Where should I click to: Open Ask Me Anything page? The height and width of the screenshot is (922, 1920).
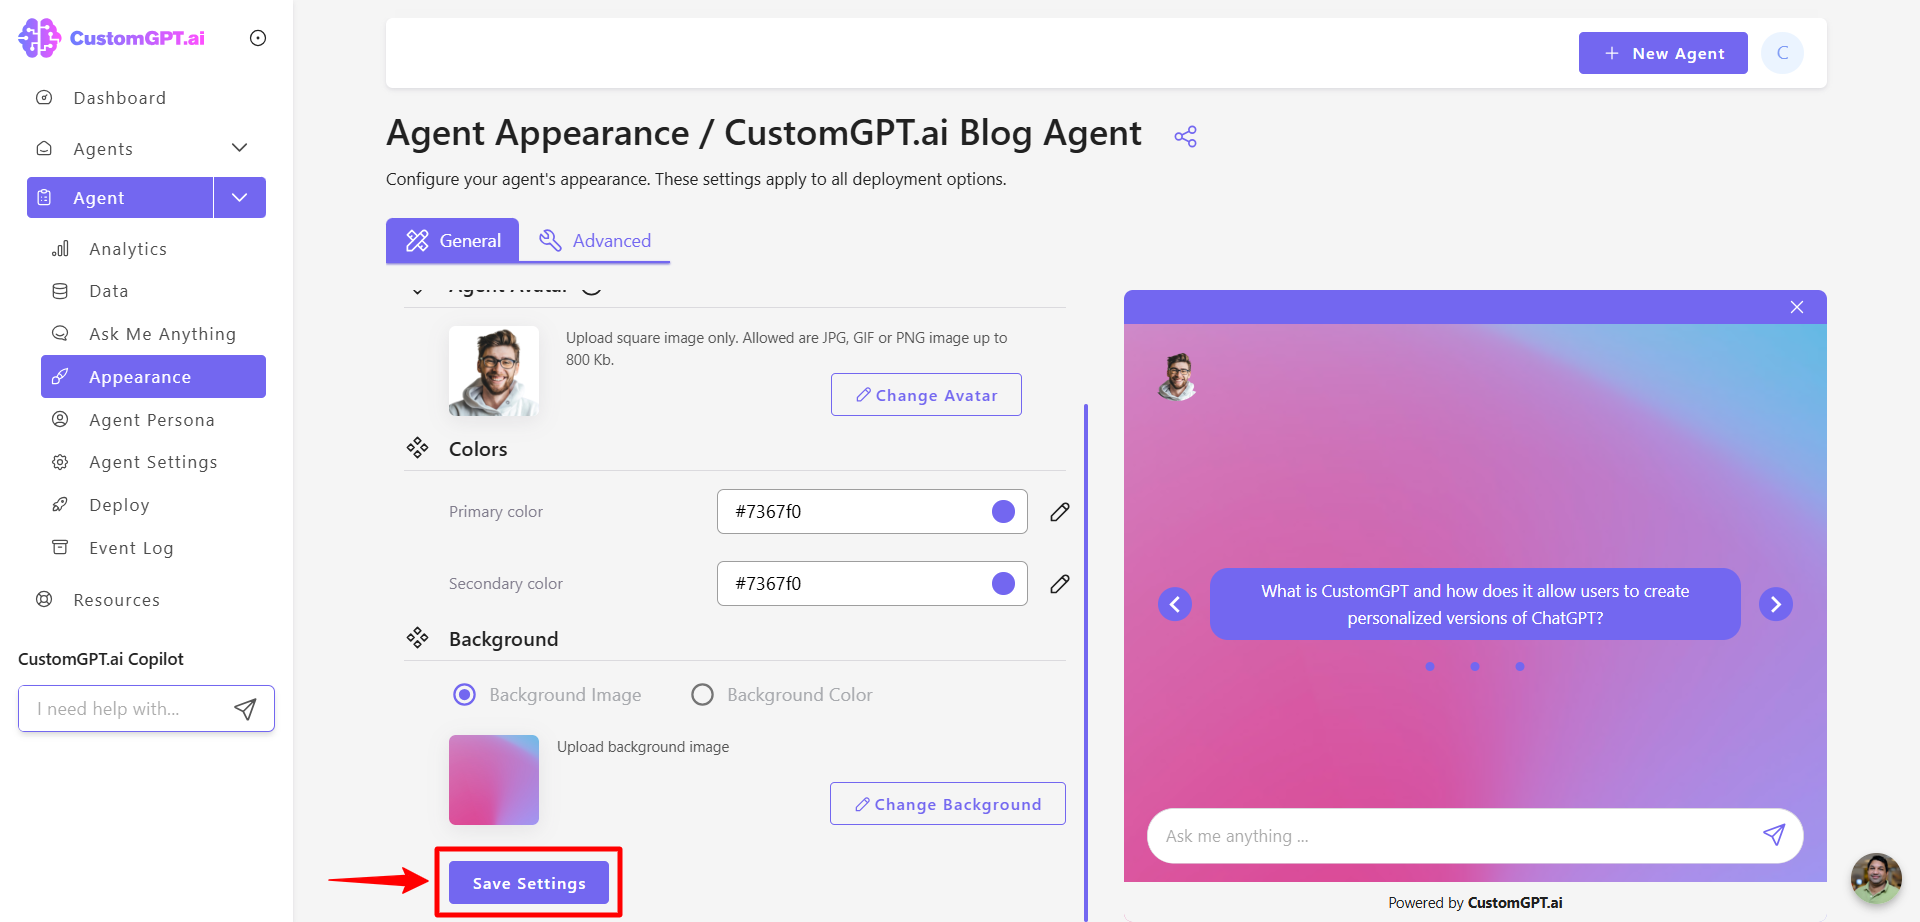coord(162,334)
